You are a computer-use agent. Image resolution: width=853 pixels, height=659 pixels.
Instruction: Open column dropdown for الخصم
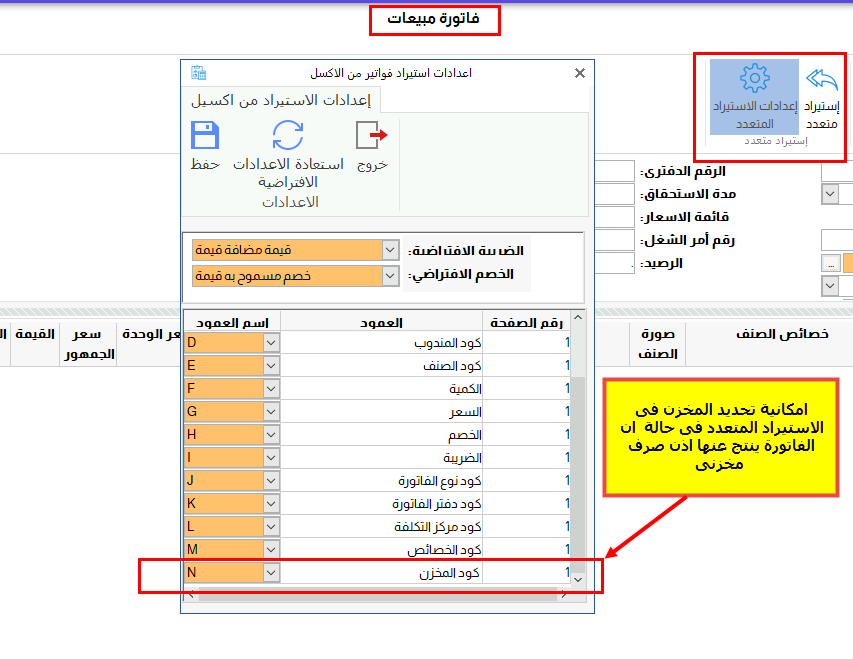tap(271, 434)
